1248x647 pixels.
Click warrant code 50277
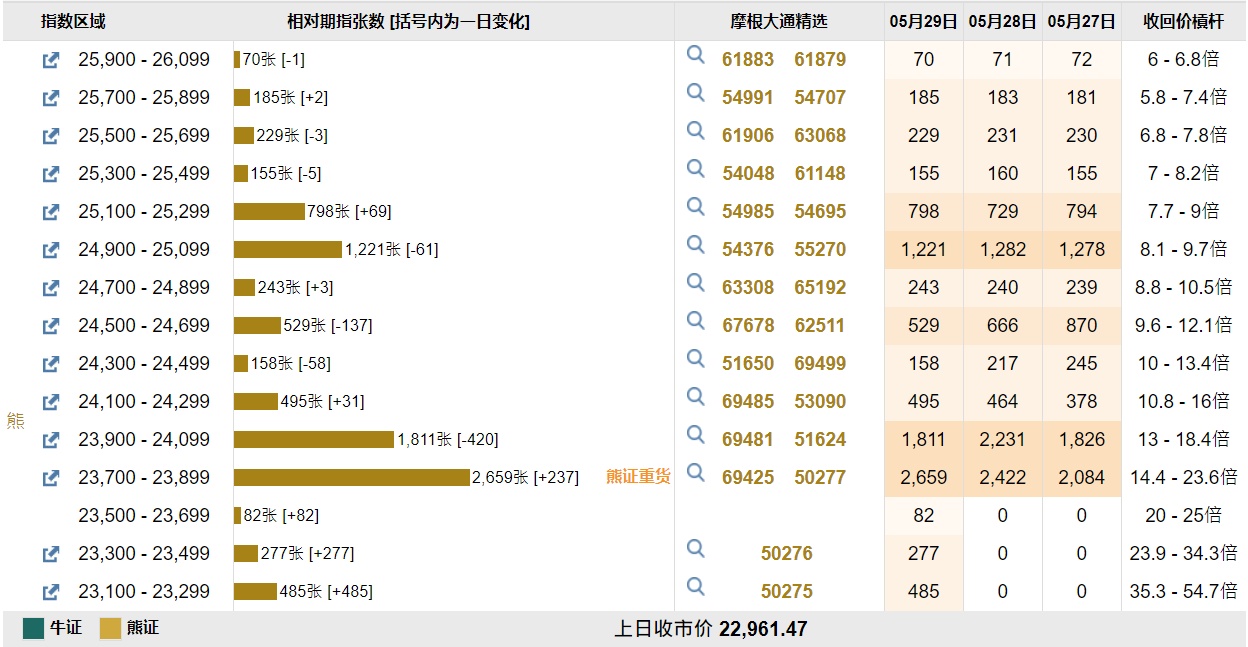click(x=820, y=478)
